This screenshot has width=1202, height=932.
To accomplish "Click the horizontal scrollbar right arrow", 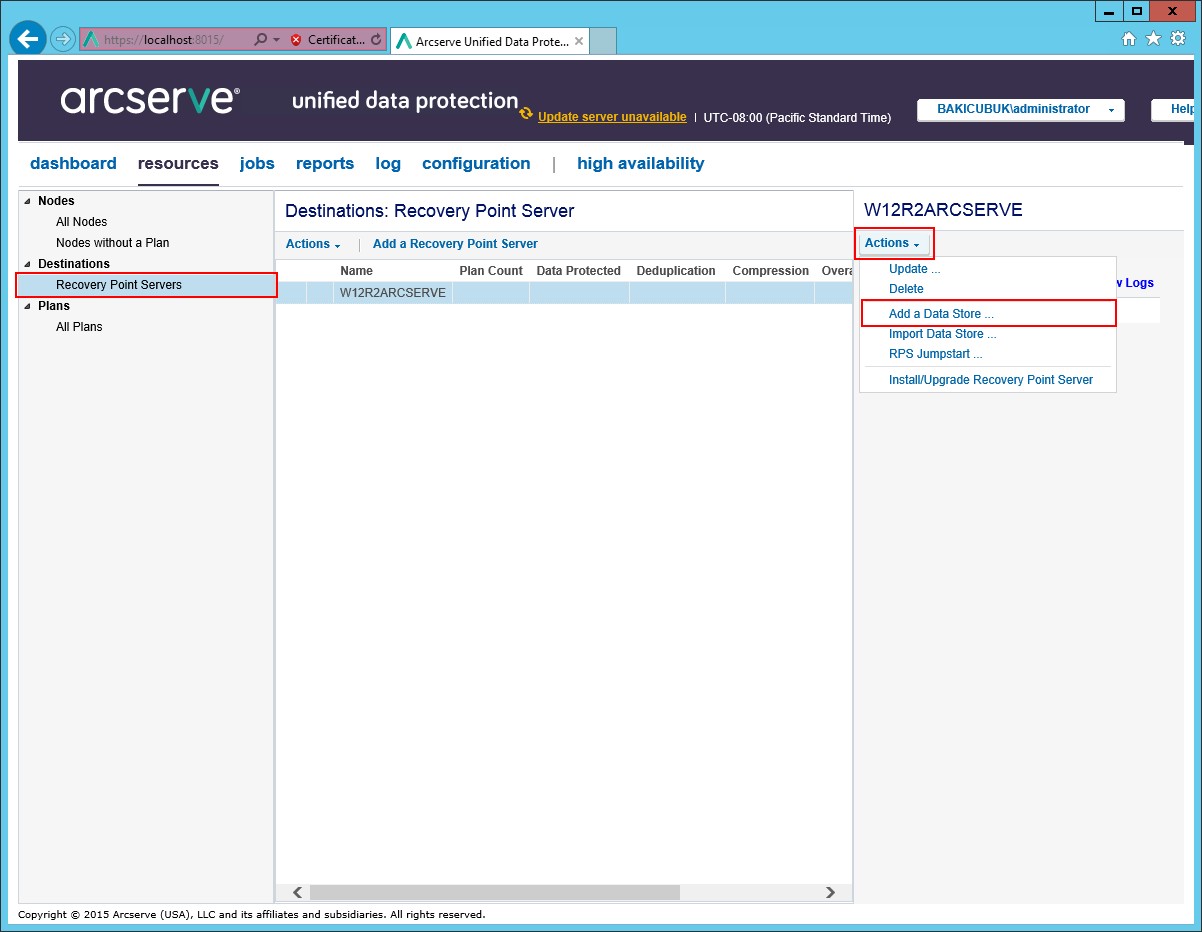I will click(x=830, y=892).
